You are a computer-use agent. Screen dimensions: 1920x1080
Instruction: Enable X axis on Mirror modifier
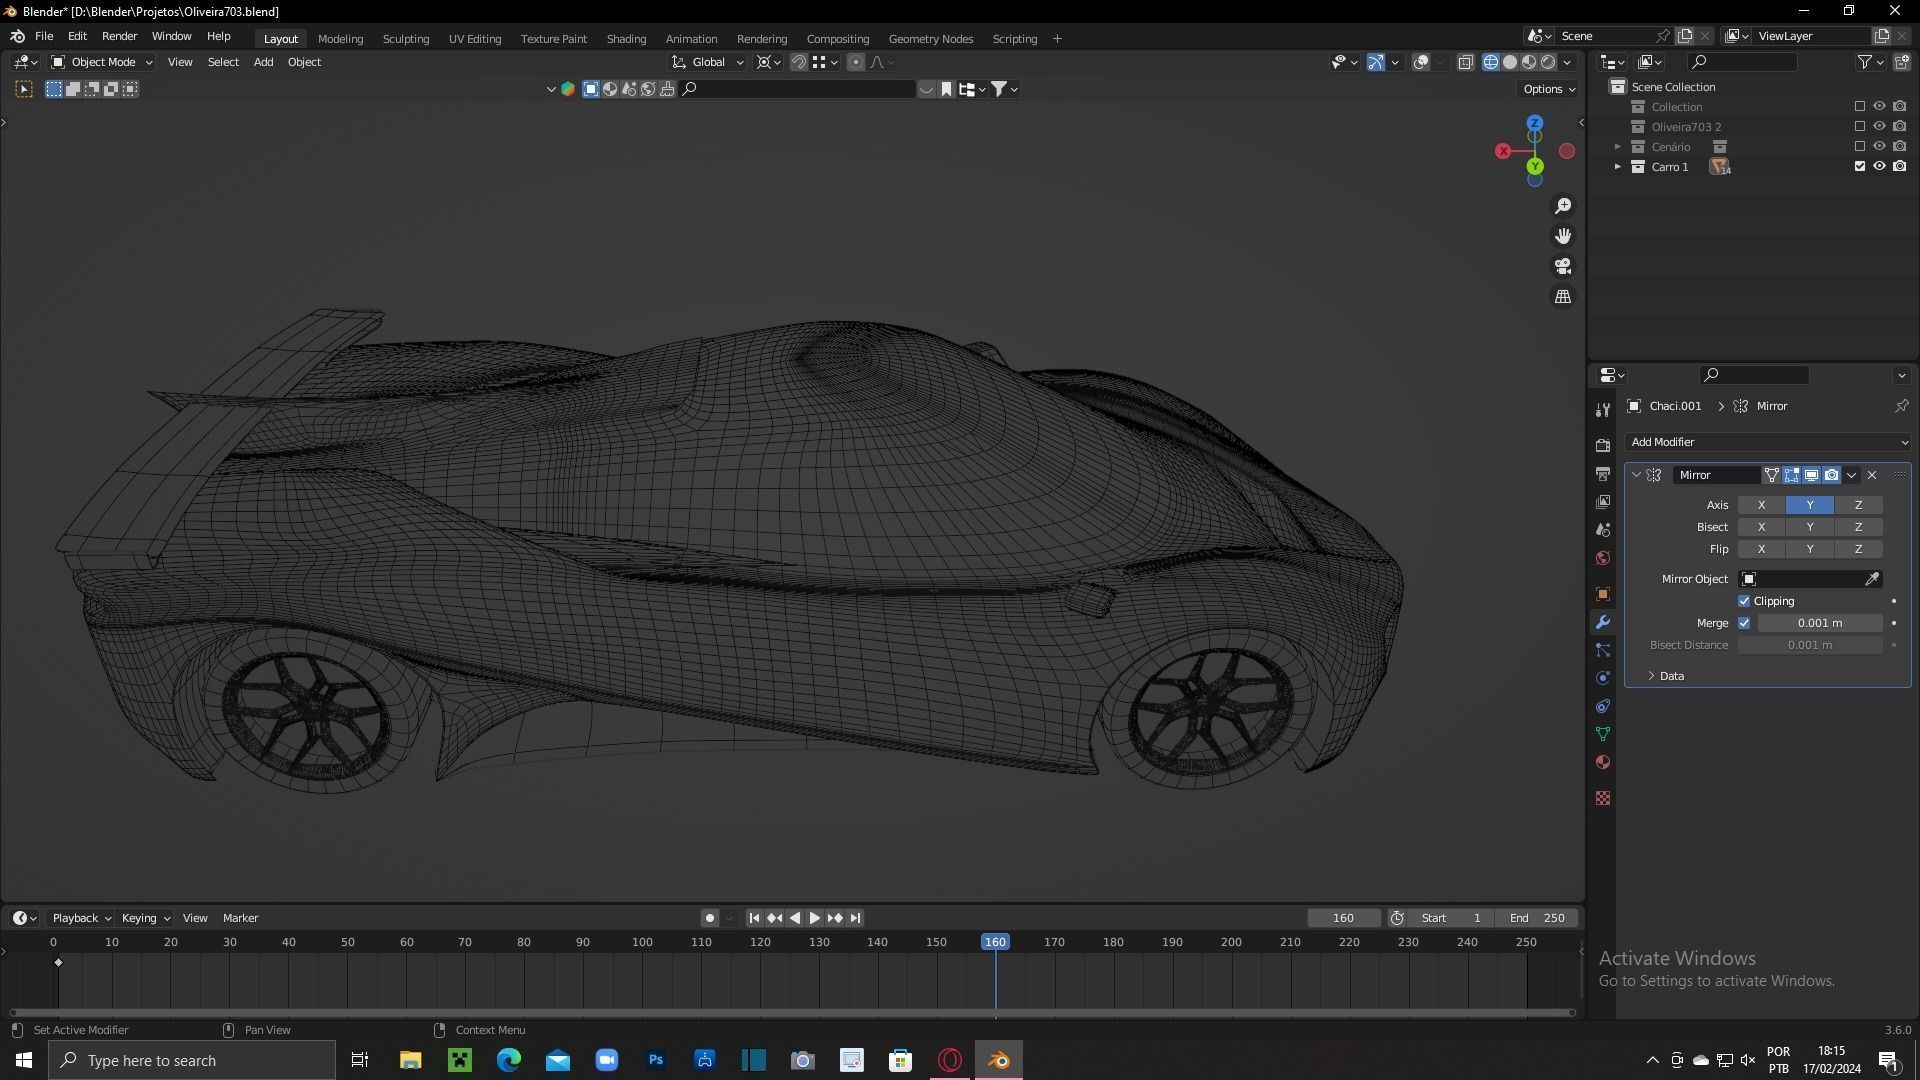click(x=1761, y=505)
